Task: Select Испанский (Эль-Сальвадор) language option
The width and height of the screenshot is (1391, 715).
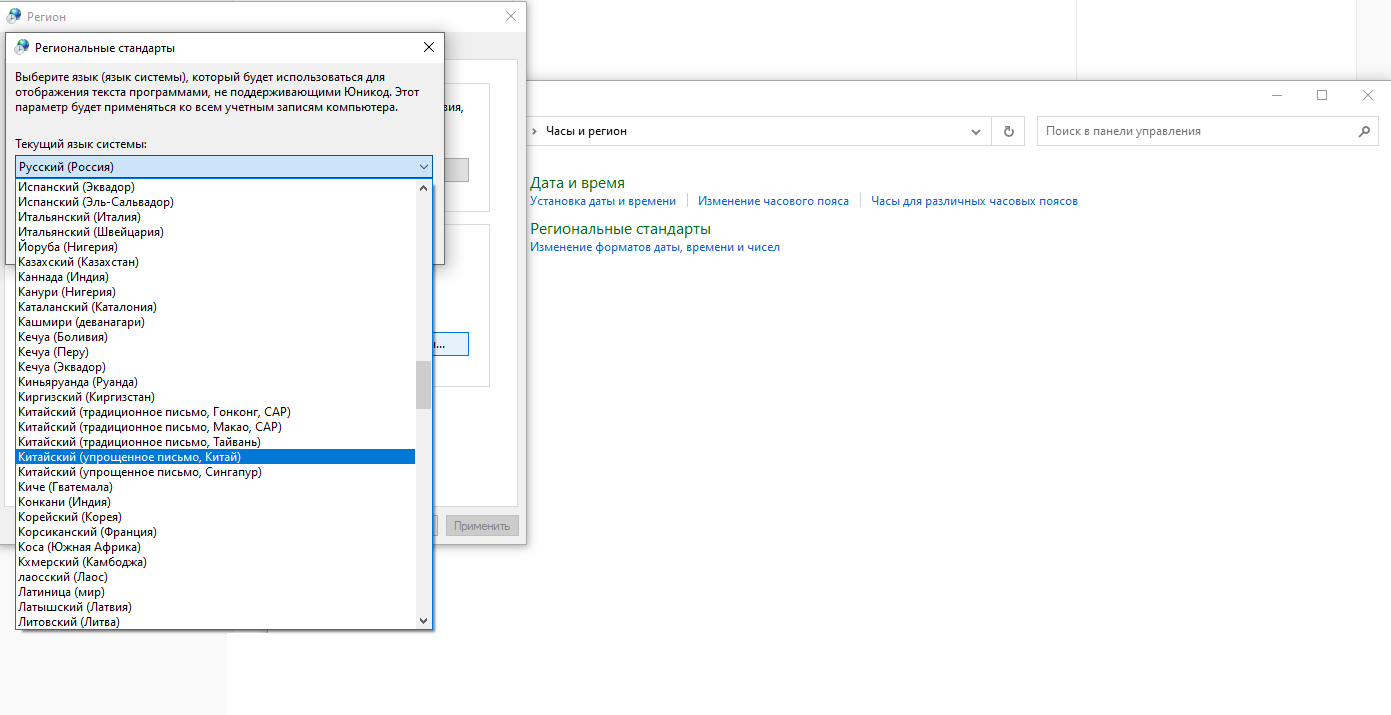Action: (x=215, y=202)
